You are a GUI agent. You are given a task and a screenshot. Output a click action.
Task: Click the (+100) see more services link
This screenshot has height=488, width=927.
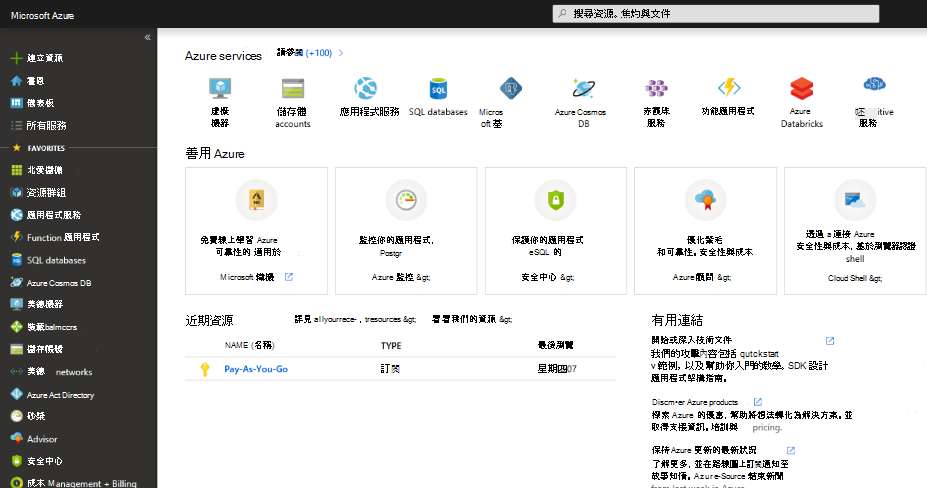point(319,53)
